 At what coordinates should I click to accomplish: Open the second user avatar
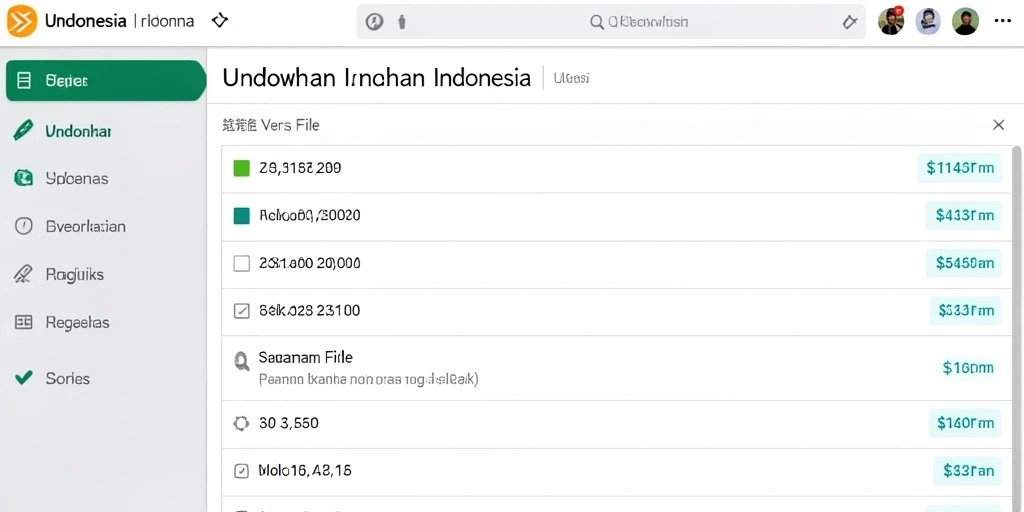[928, 21]
